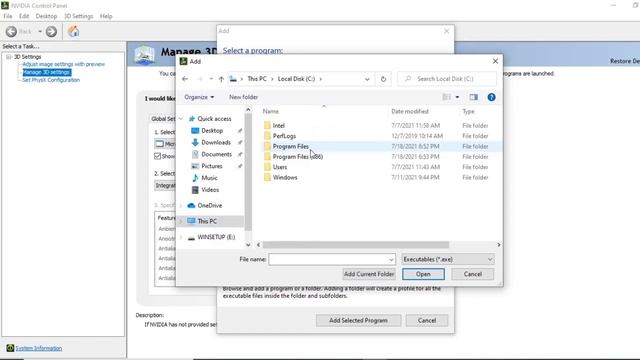Open the Home icon in NVIDIA toolbar
The width and height of the screenshot is (640, 360).
click(x=73, y=31)
